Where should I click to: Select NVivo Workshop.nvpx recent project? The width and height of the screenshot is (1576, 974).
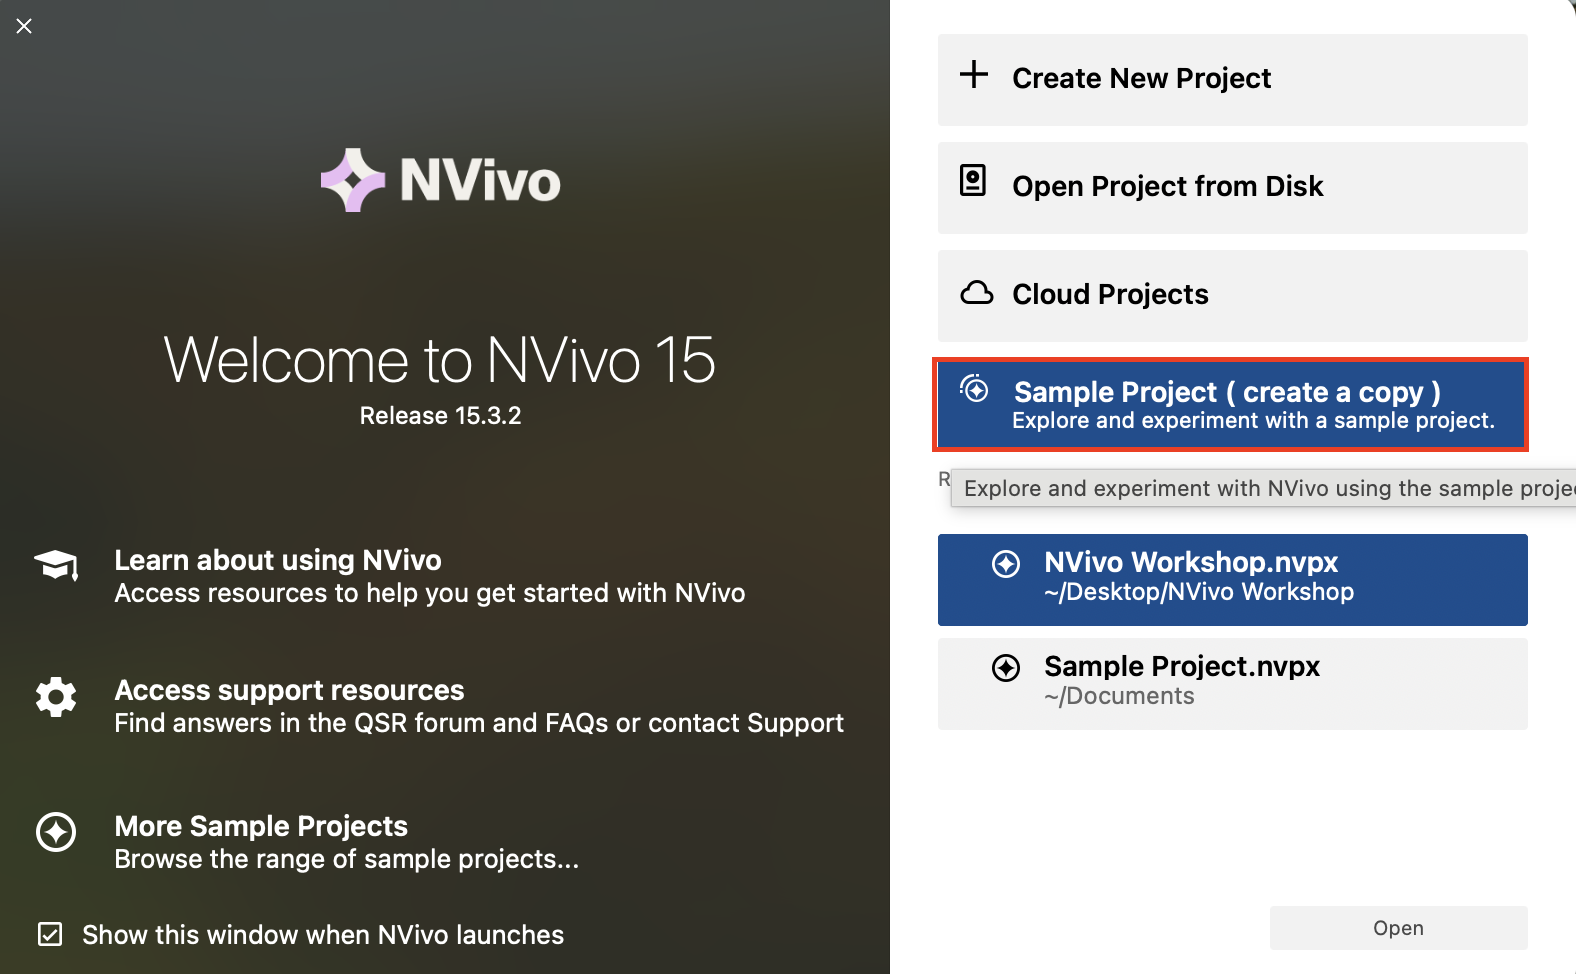click(x=1232, y=580)
